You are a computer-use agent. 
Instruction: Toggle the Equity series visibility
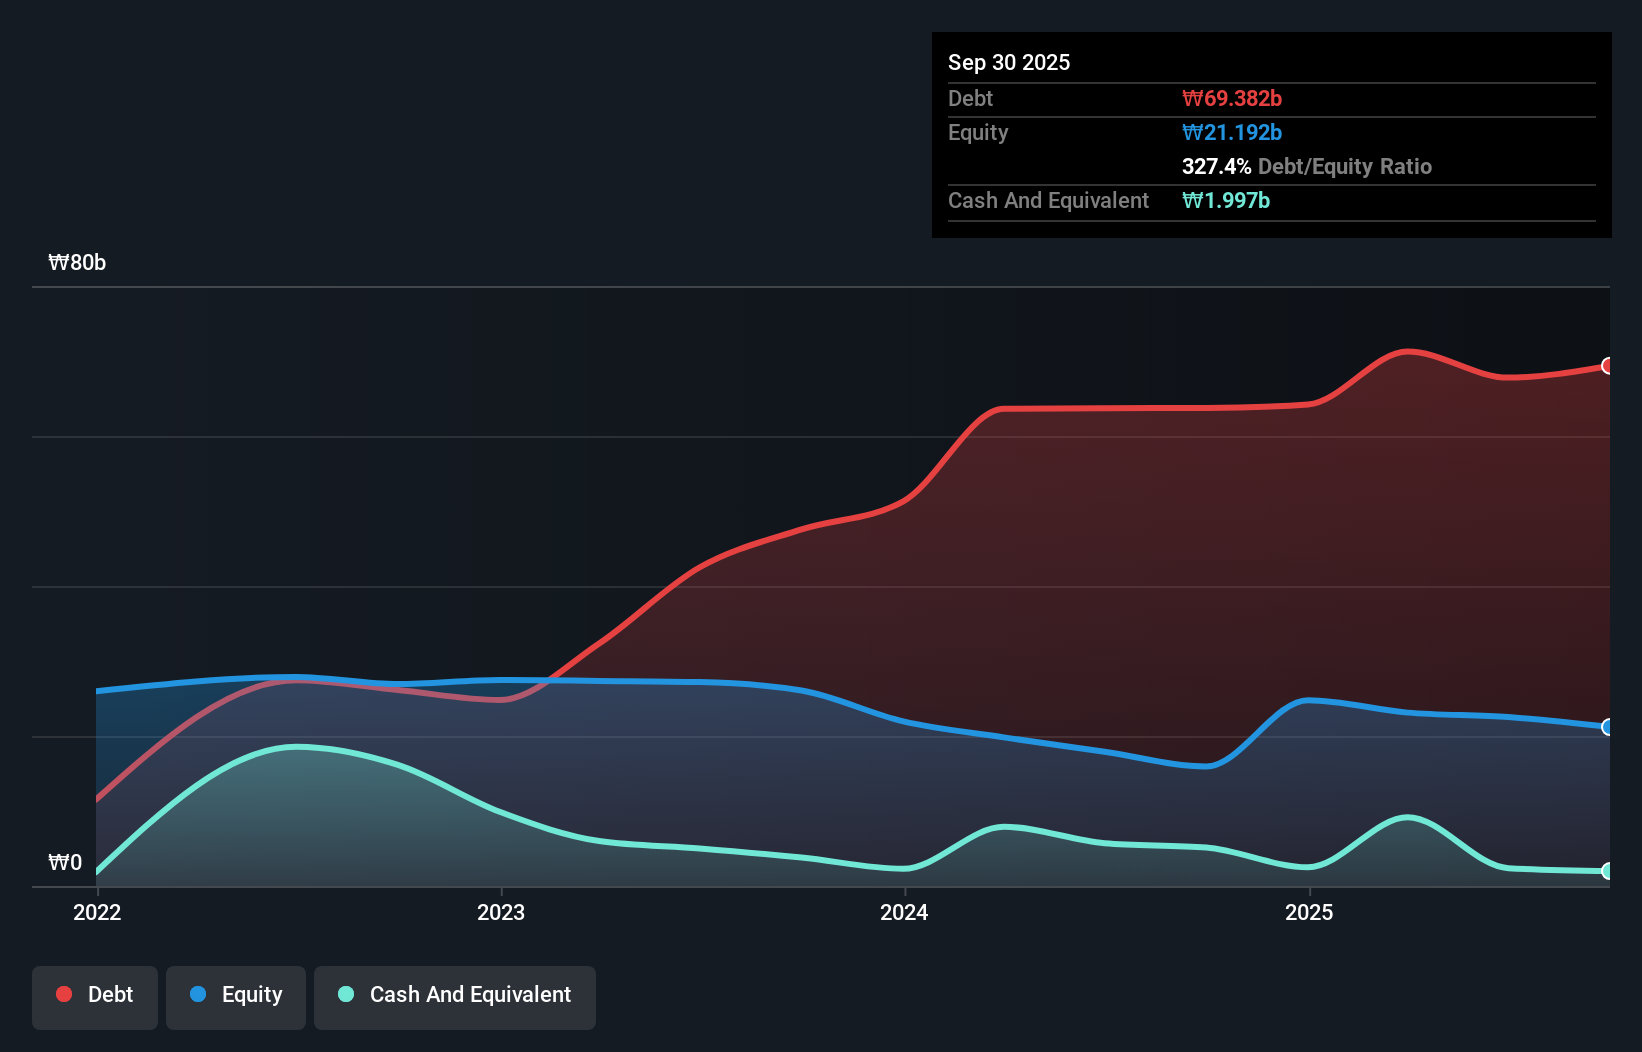[x=235, y=994]
